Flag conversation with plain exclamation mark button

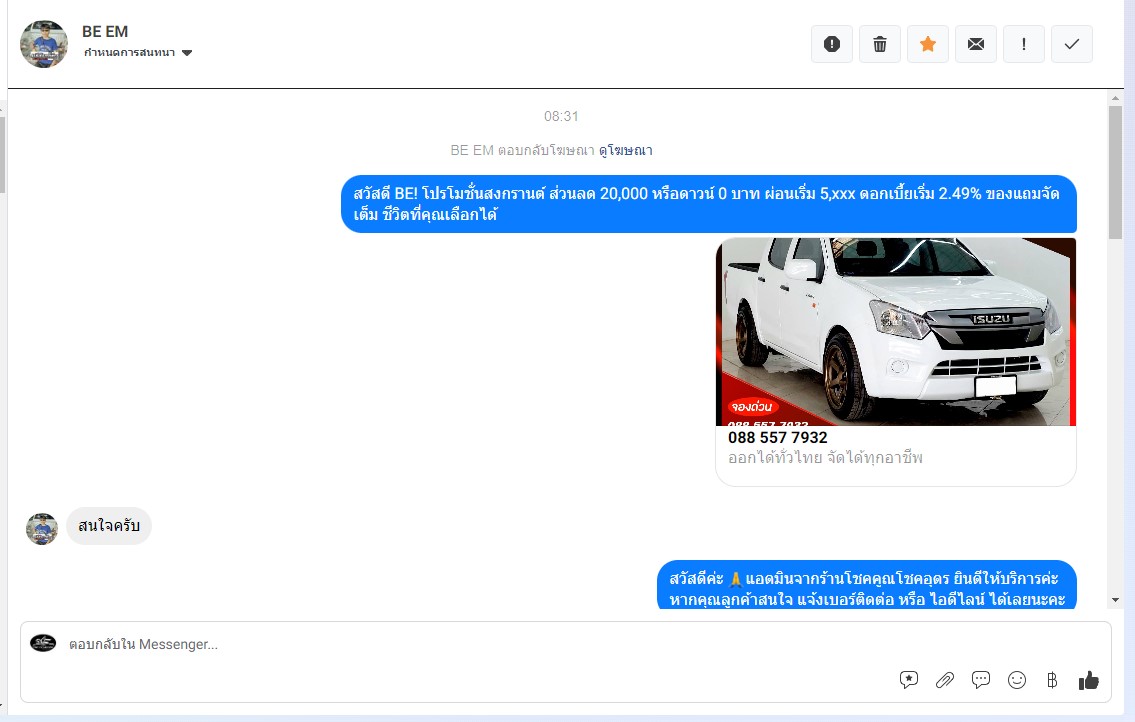1024,44
